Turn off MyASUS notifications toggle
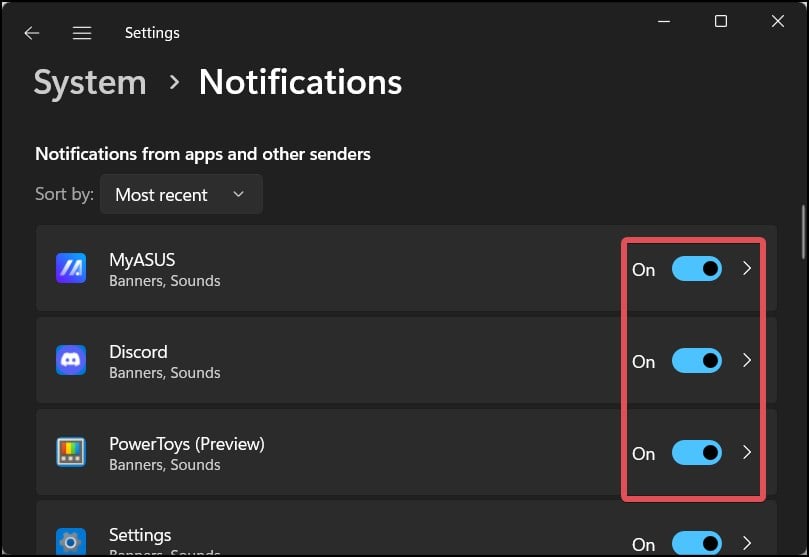The height and width of the screenshot is (557, 809). tap(697, 269)
